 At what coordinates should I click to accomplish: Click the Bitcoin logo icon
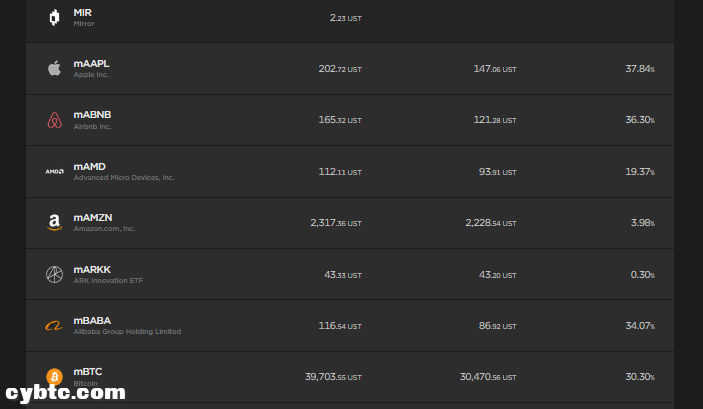(54, 377)
